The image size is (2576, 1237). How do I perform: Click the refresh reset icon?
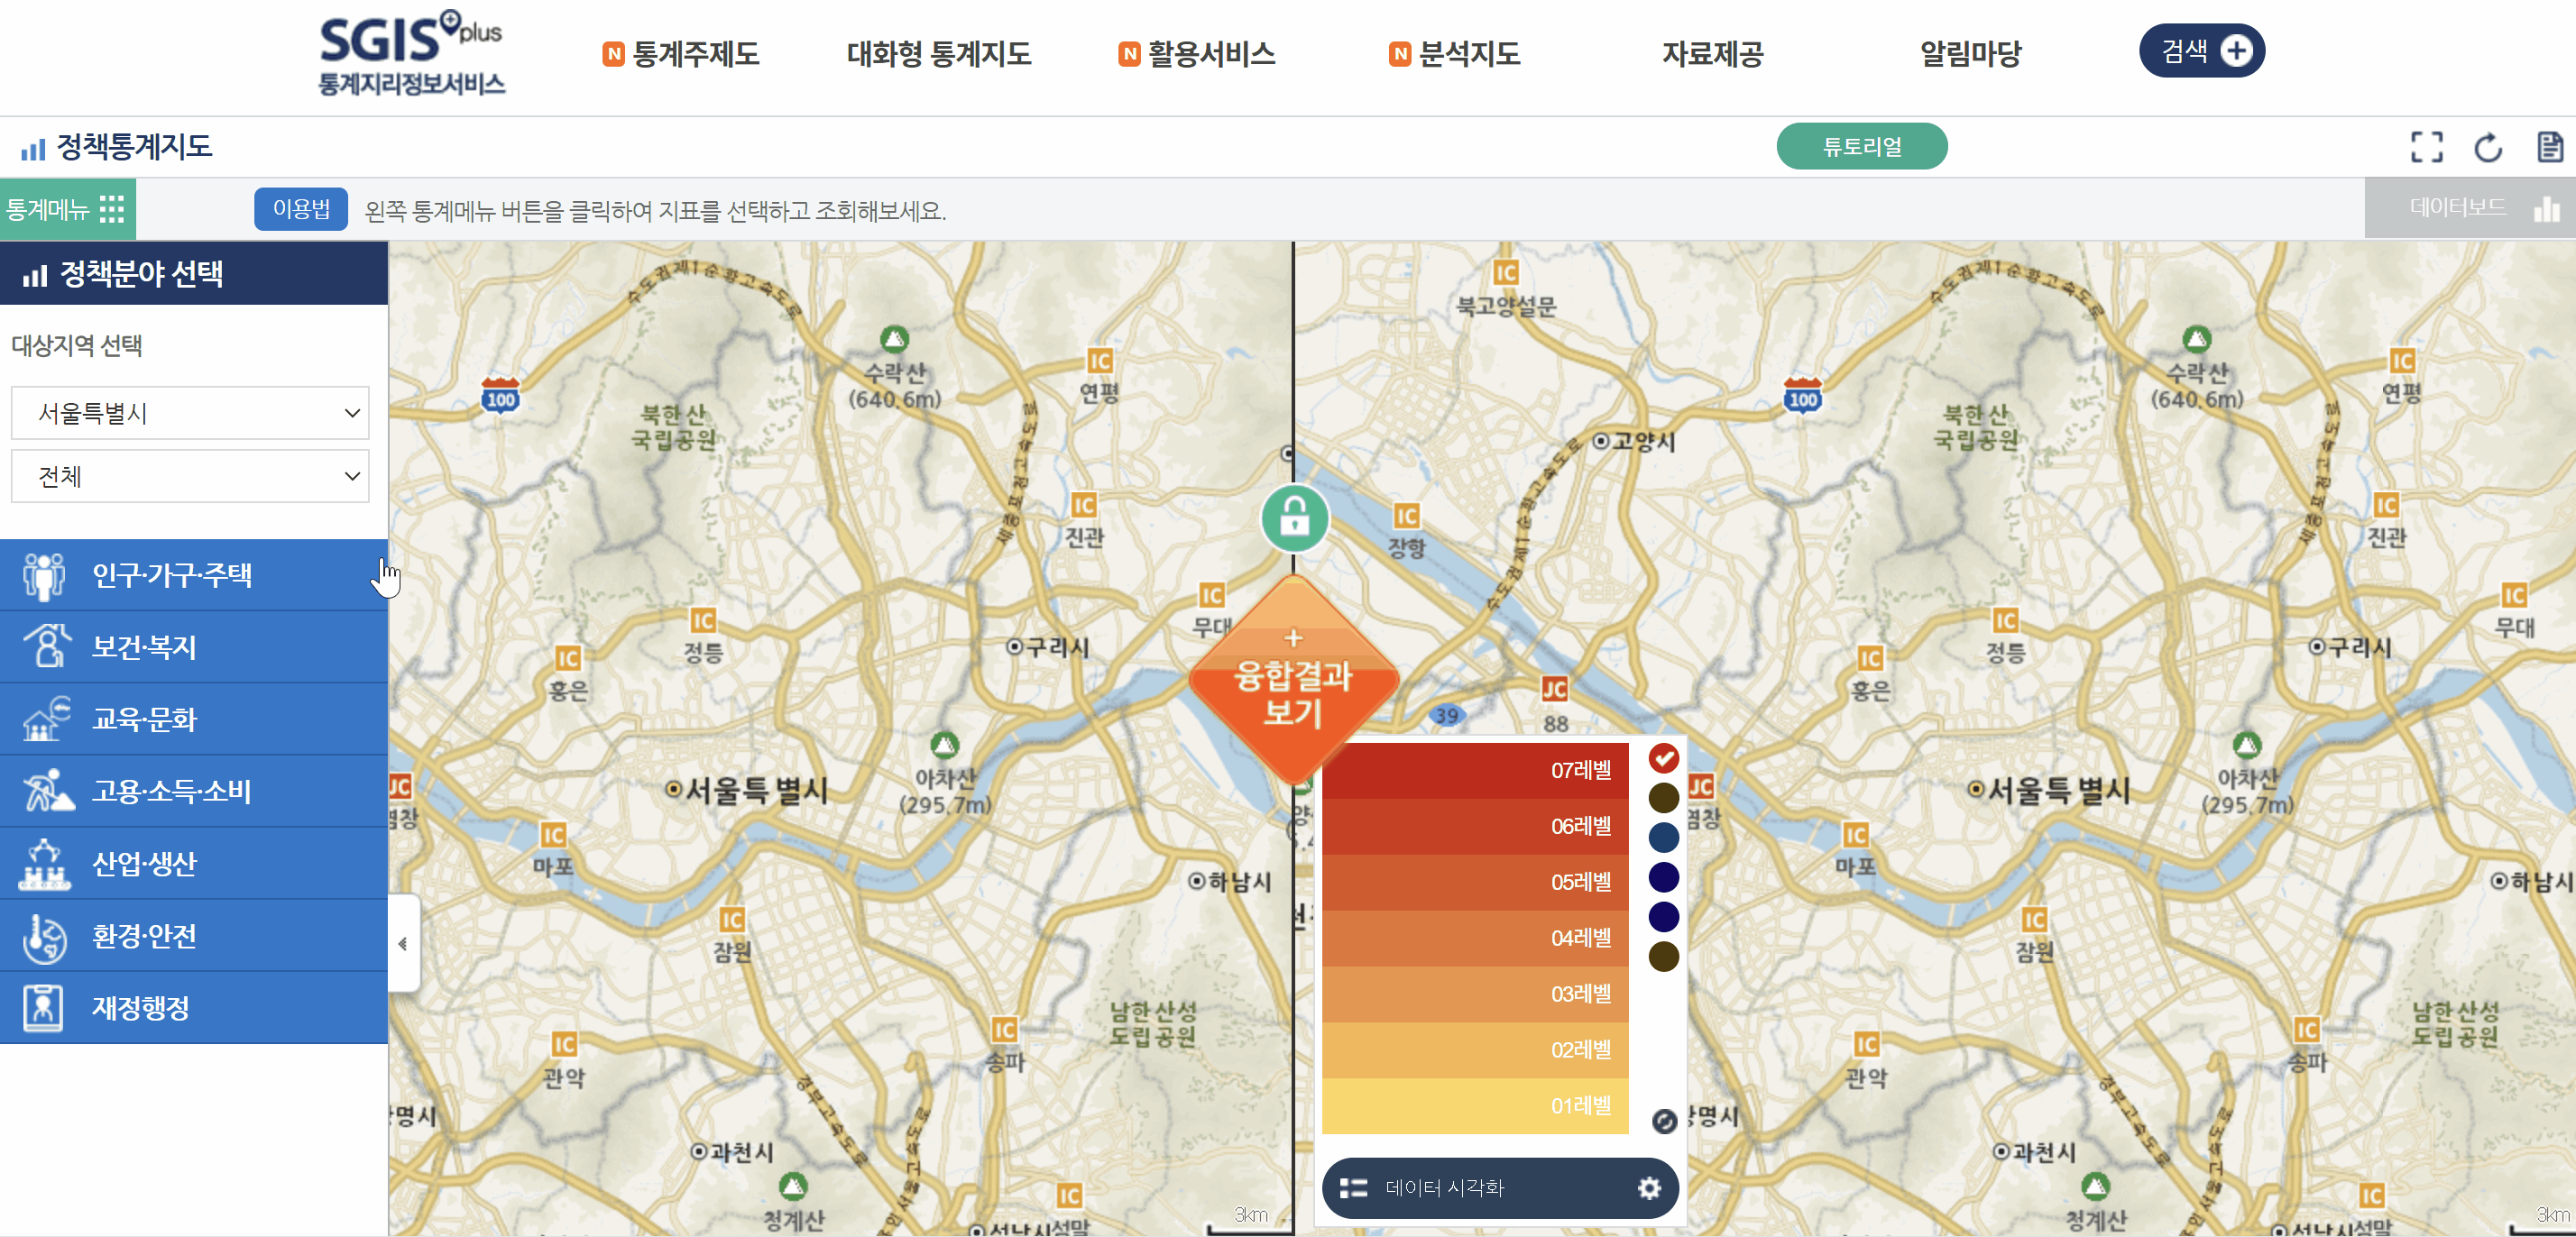tap(2488, 147)
